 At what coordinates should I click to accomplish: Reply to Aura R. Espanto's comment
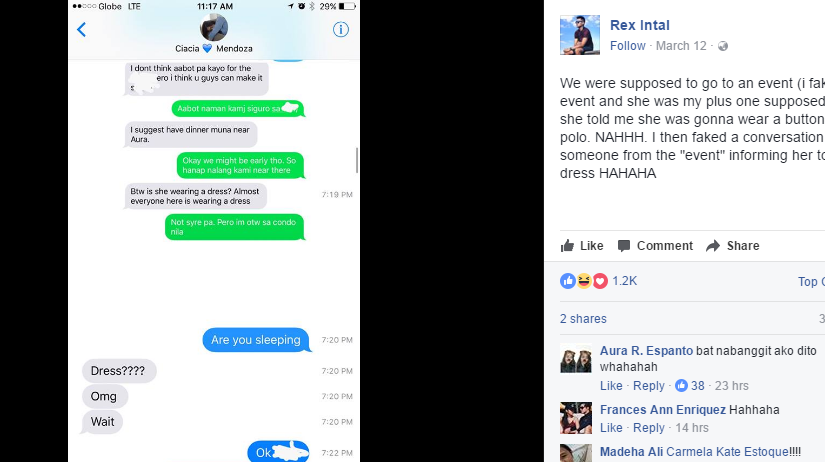pos(649,386)
